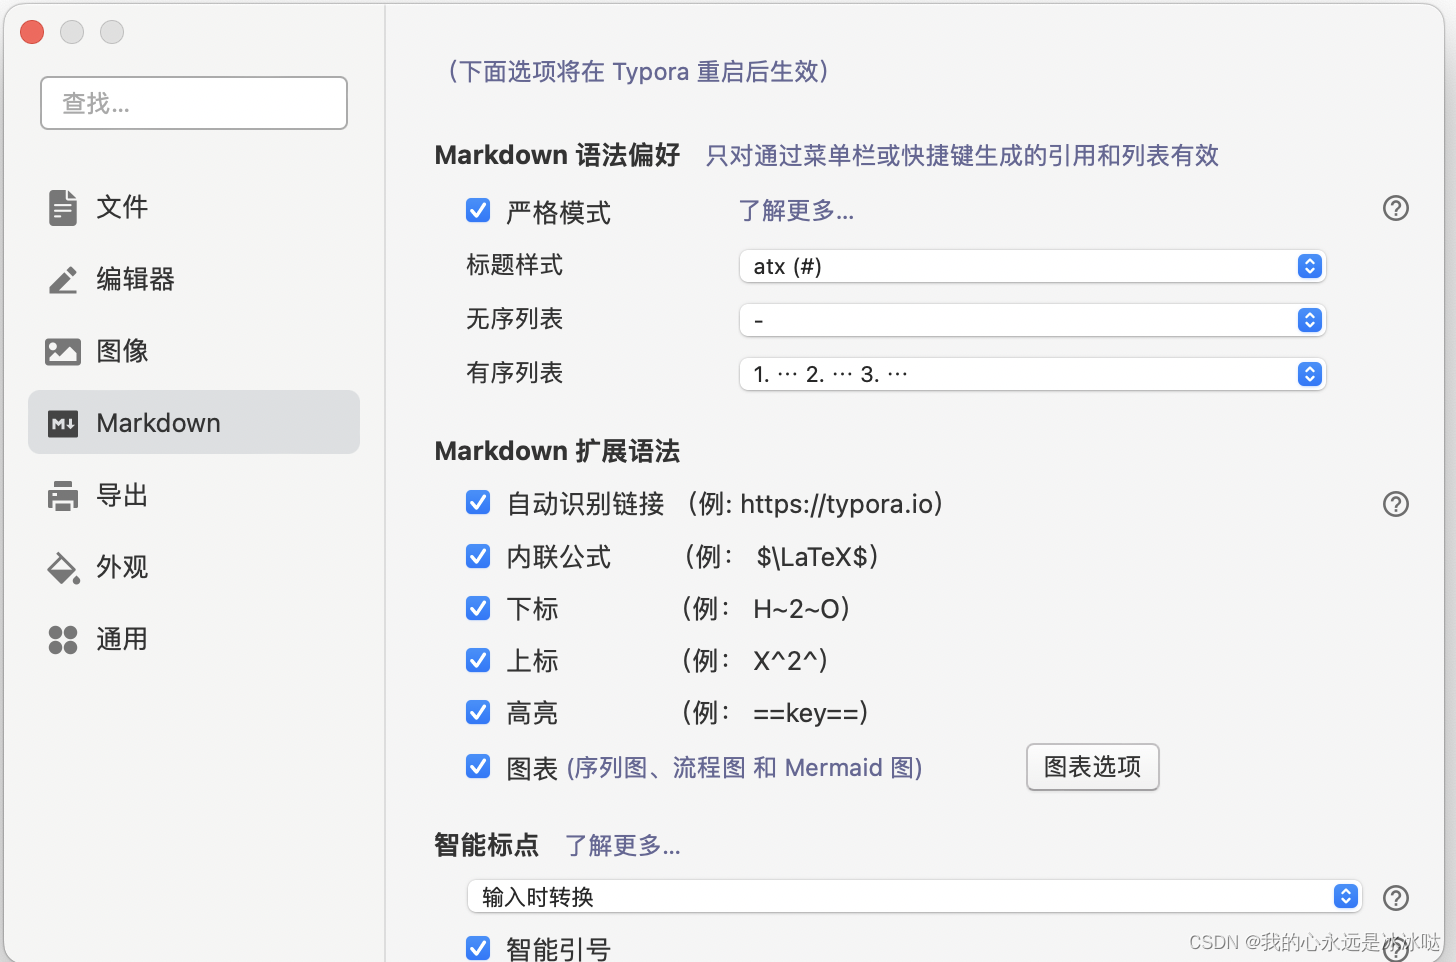Click the 查找 search field
1456x962 pixels.
194,103
